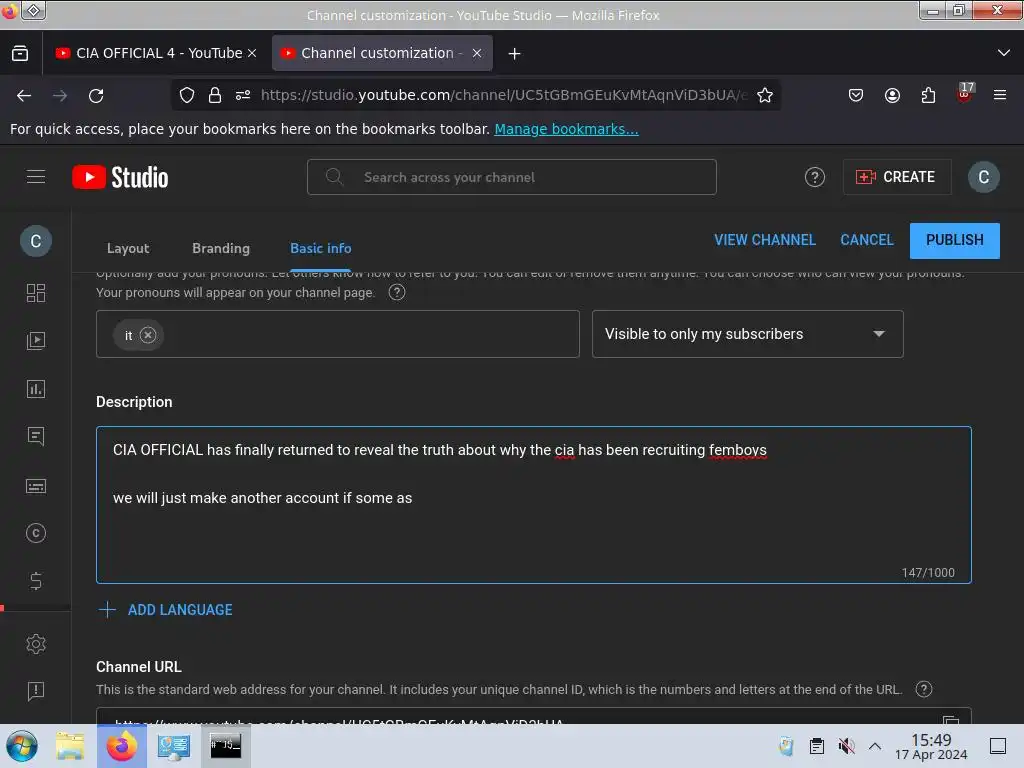
Task: Click the Firefox address bar URL
Action: click(x=504, y=95)
